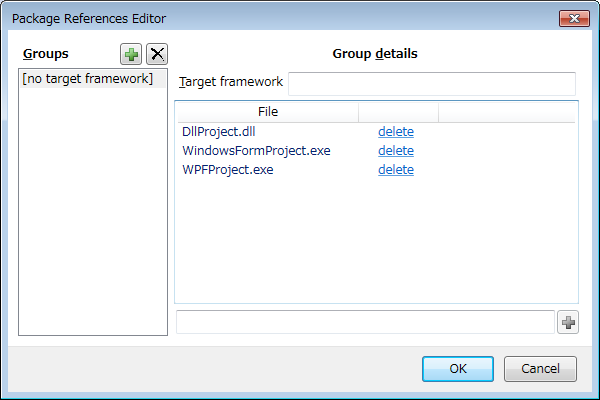
Task: Click the new file reference text box
Action: coord(365,322)
